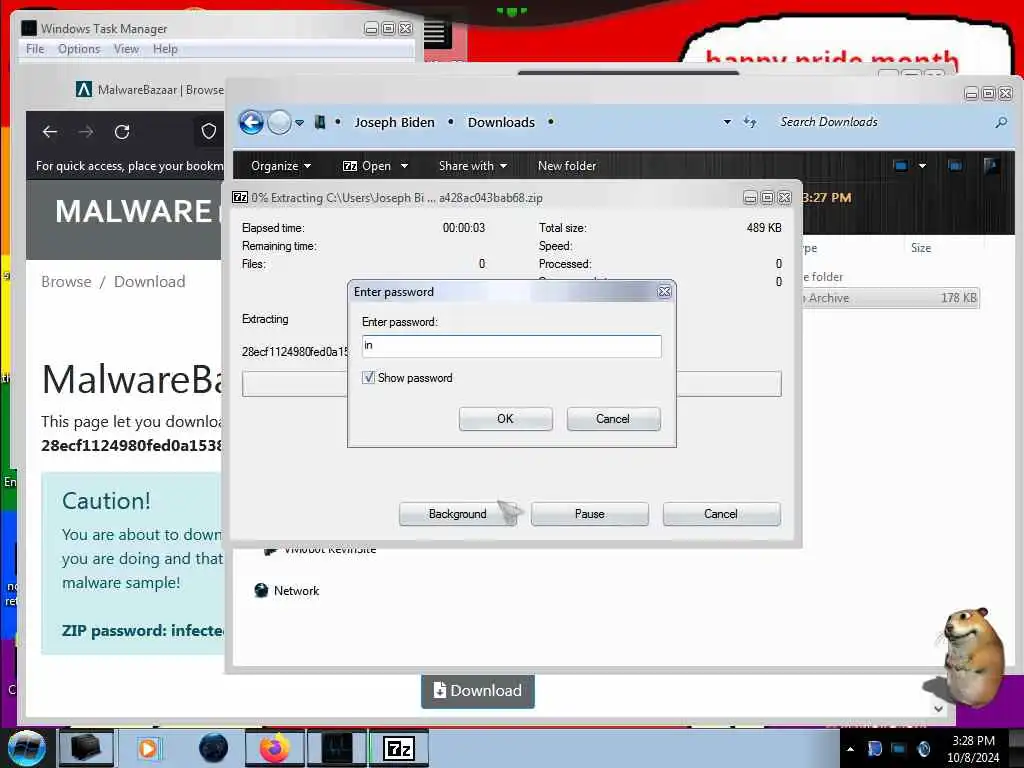Click in the Search Downloads field
The image size is (1024, 768).
point(882,122)
